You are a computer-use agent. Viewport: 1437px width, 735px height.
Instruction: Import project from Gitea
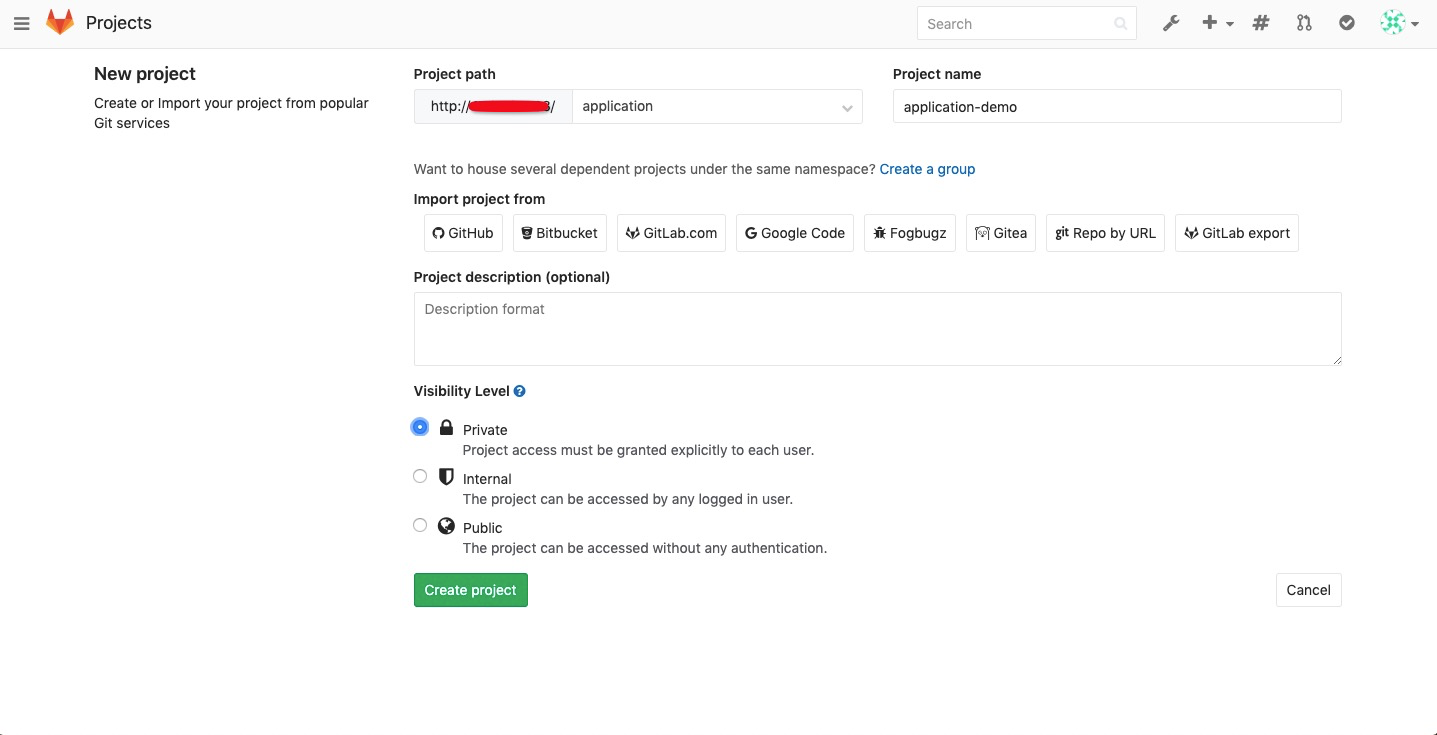coord(1001,233)
